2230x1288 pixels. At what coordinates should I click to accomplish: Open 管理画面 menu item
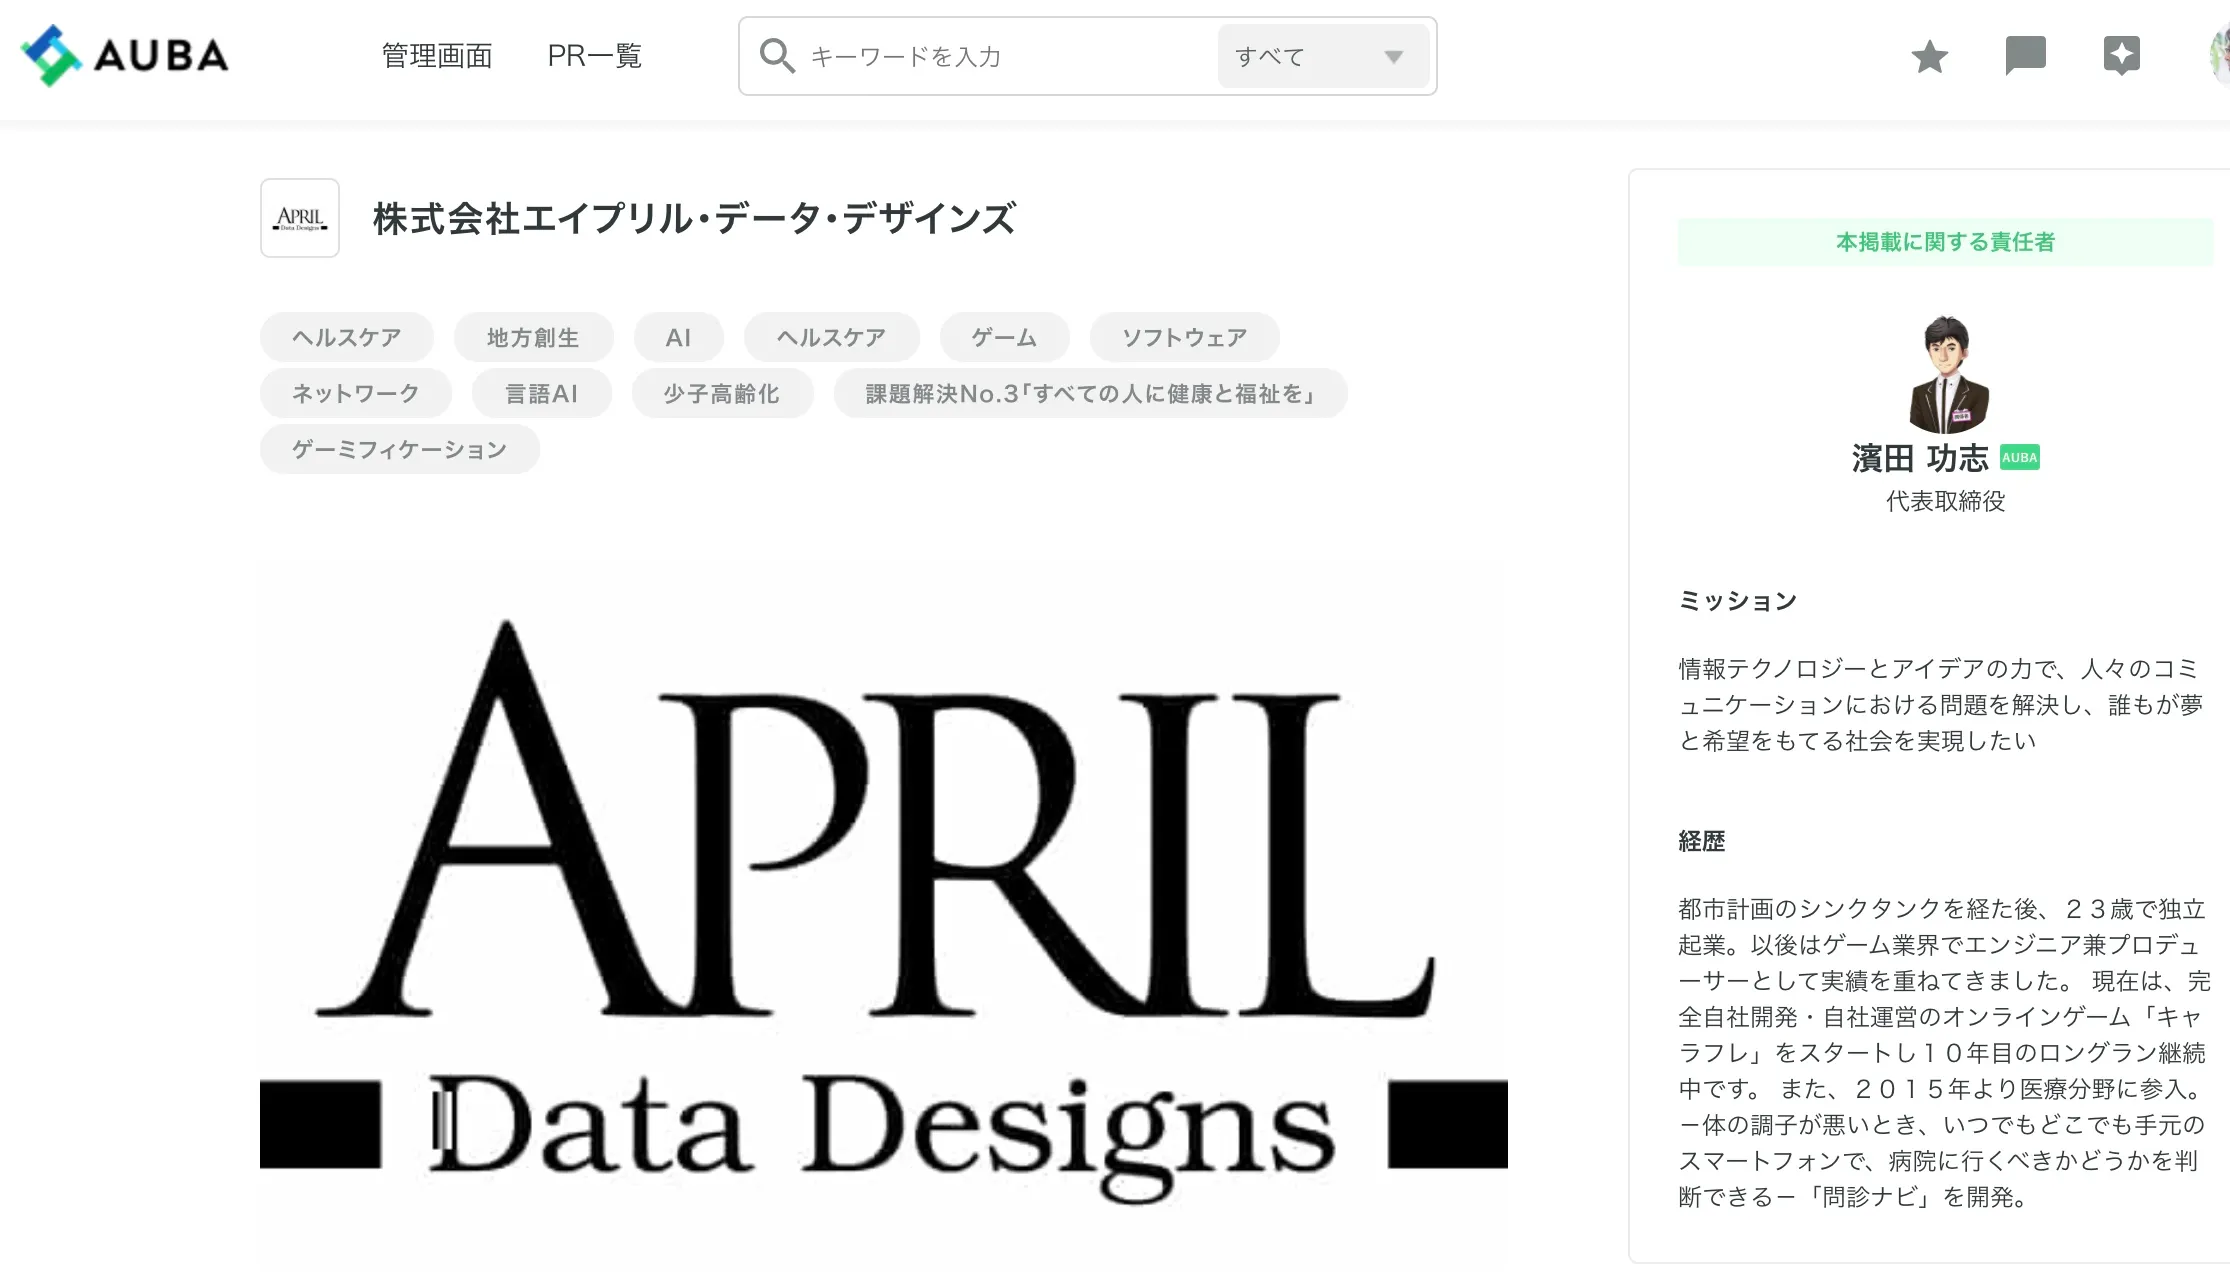point(437,56)
